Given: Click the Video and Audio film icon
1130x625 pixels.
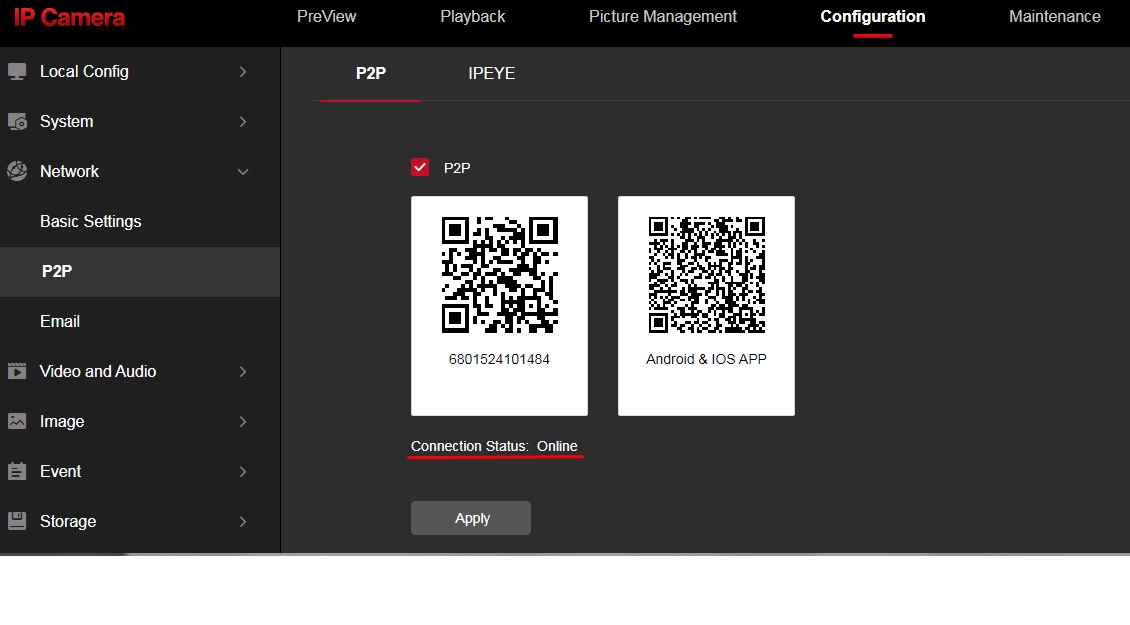Looking at the screenshot, I should point(17,371).
